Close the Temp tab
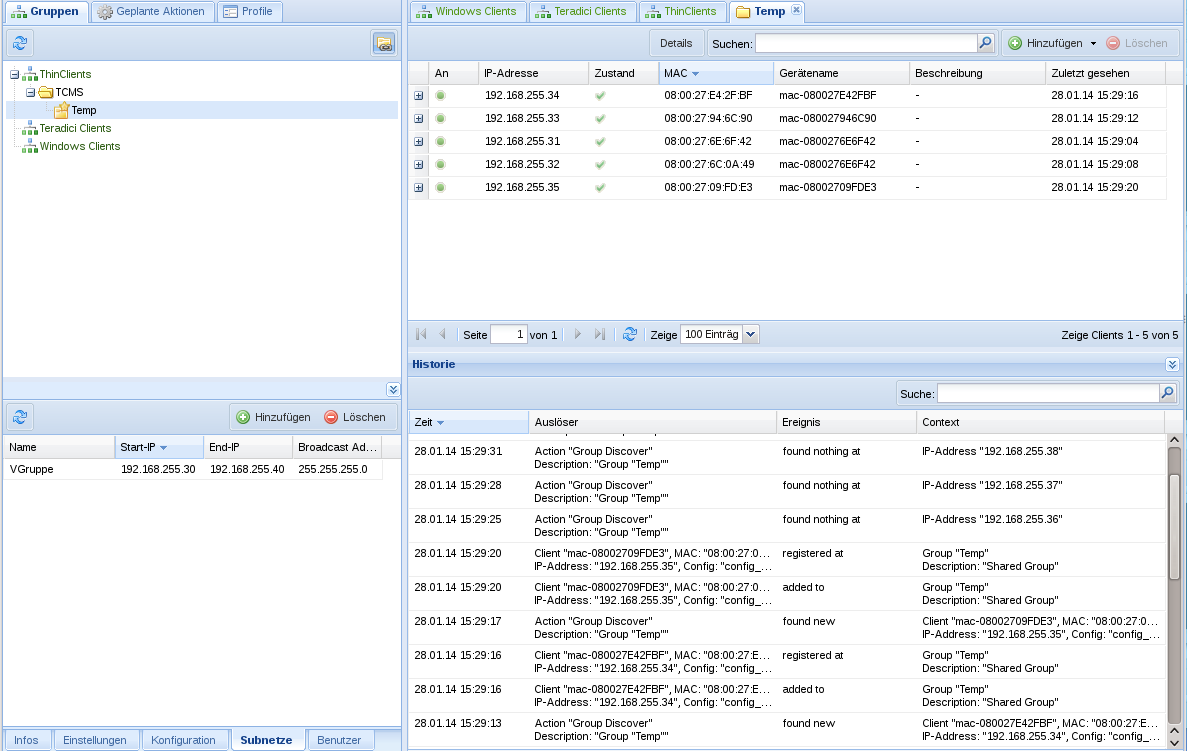This screenshot has width=1187, height=751. coord(796,10)
